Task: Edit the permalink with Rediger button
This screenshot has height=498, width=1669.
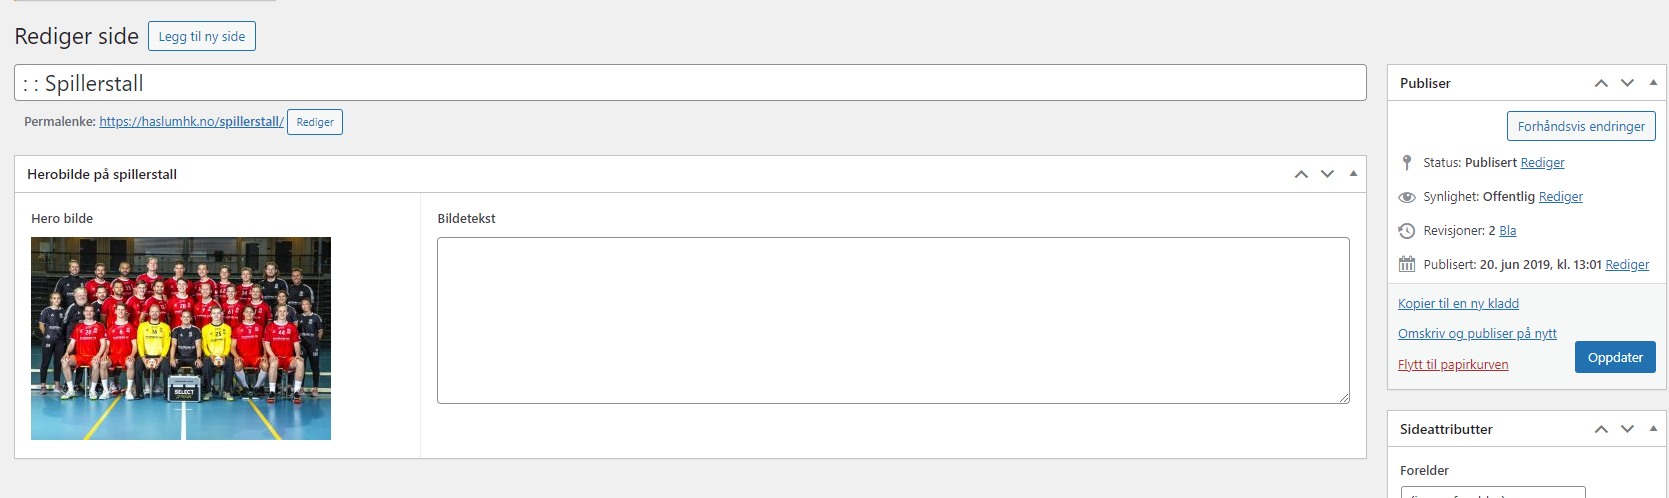Action: pos(315,122)
